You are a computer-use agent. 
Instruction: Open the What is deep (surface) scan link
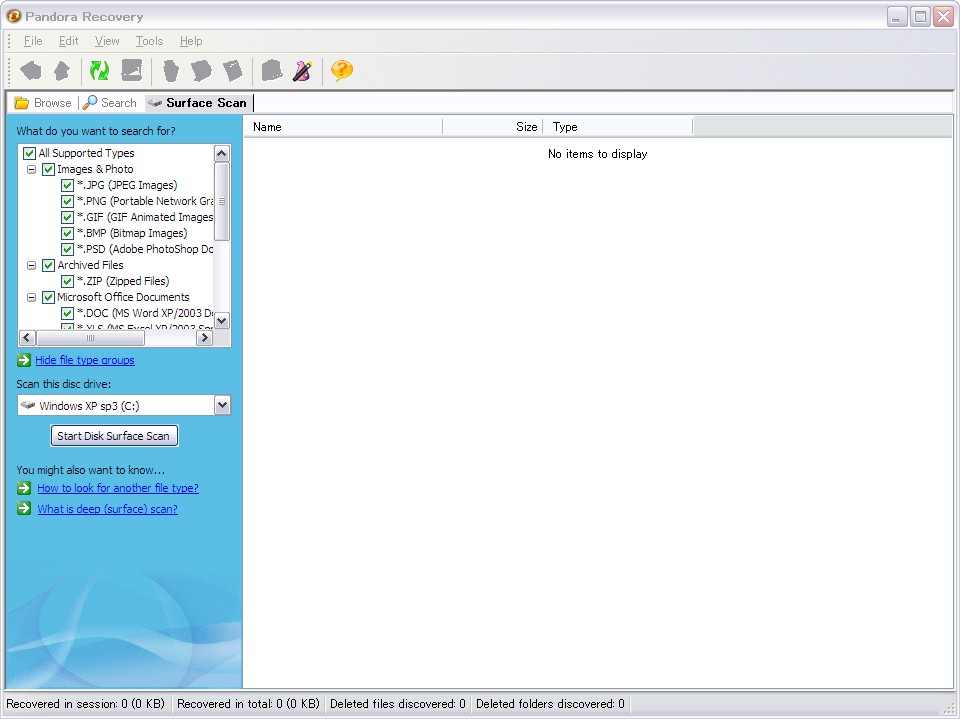[108, 509]
